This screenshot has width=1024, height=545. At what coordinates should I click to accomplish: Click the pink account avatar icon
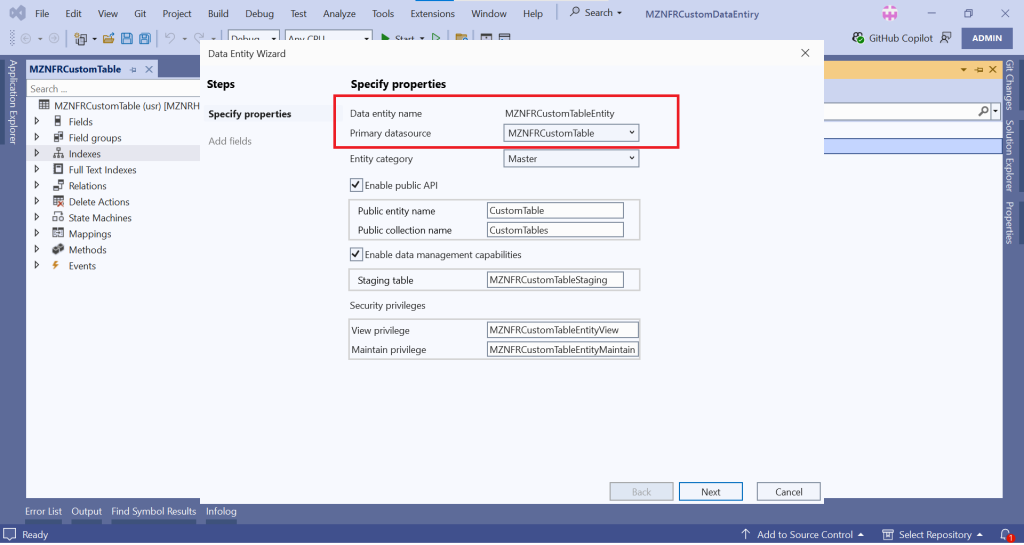889,13
